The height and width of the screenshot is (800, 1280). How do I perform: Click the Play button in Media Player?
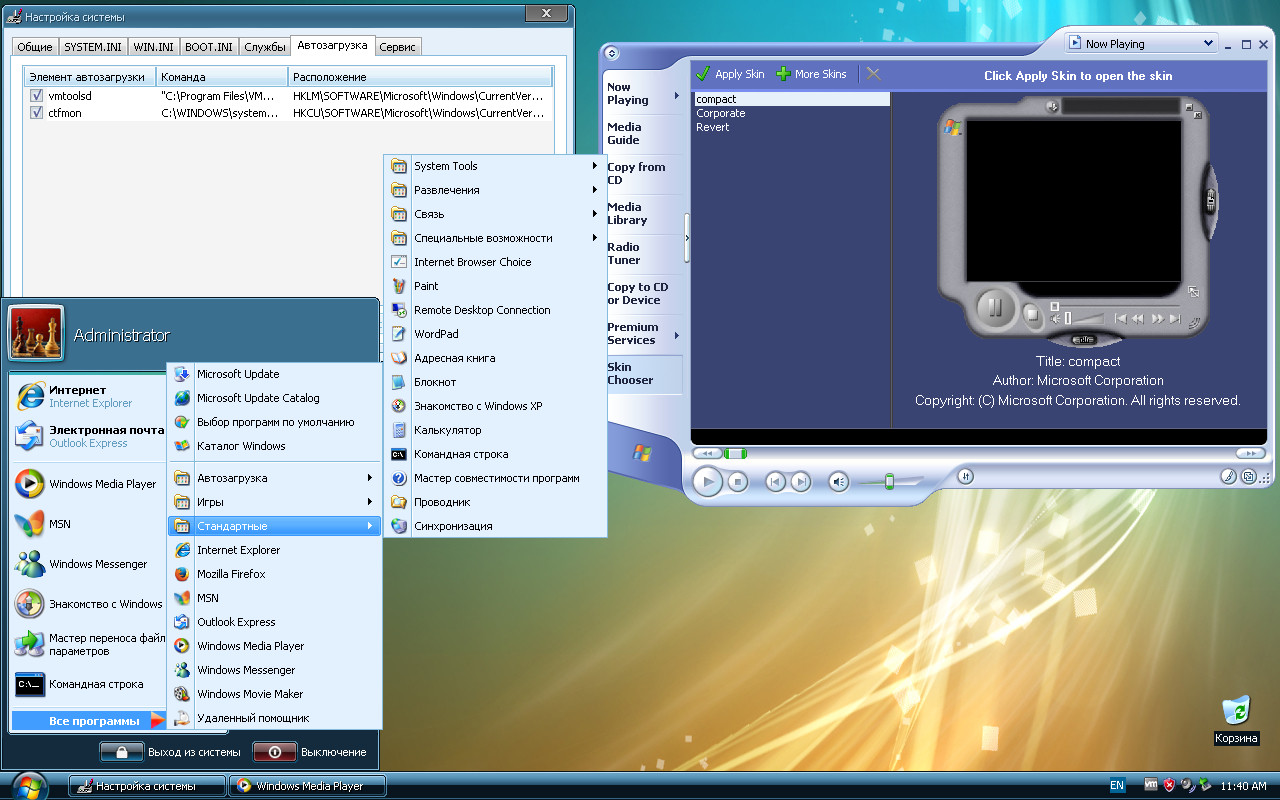click(x=707, y=481)
